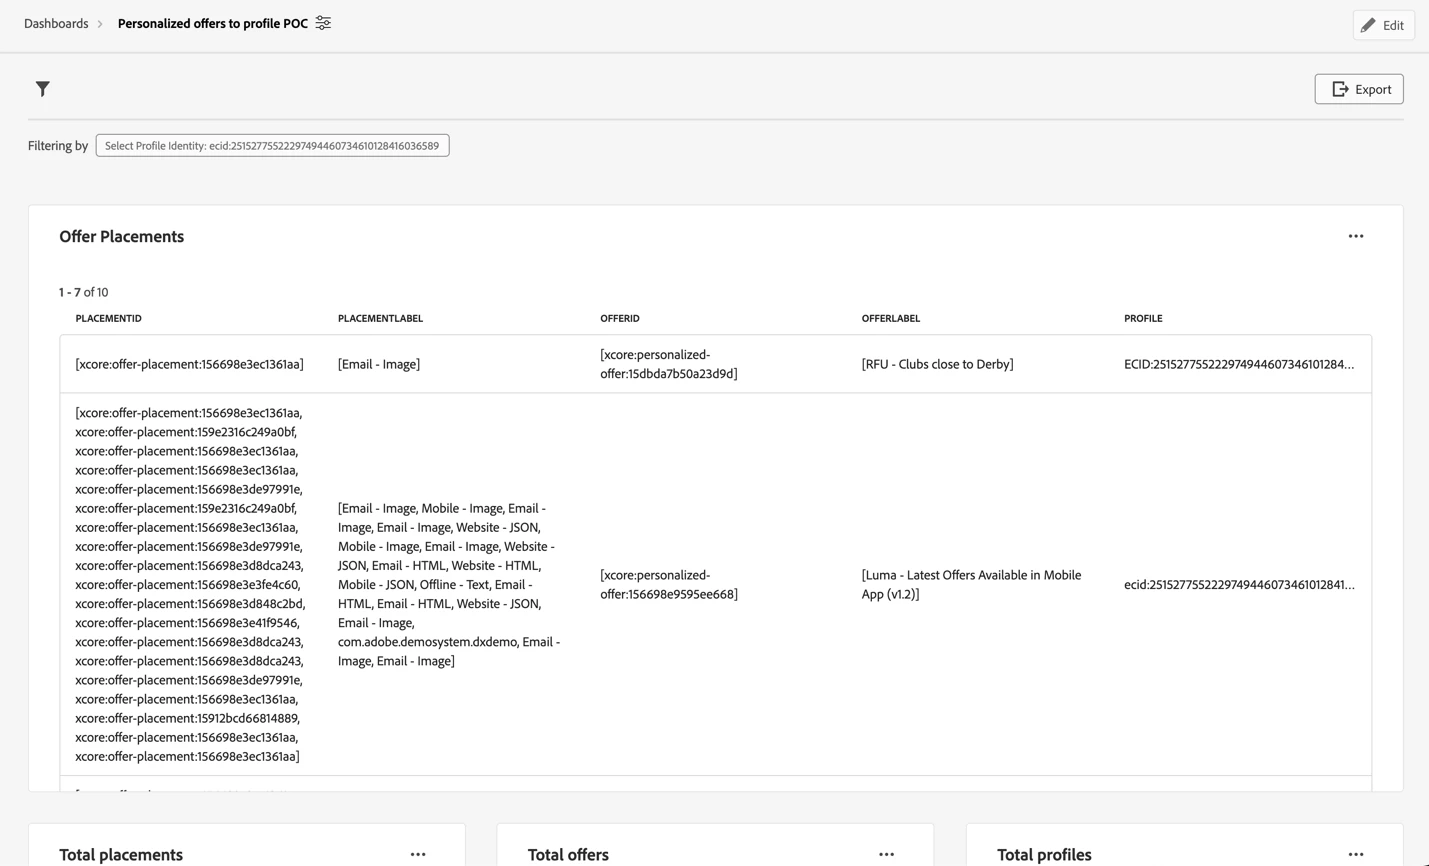This screenshot has width=1429, height=866.
Task: Click the PLACEMENTLABEL column header
Action: pos(380,318)
